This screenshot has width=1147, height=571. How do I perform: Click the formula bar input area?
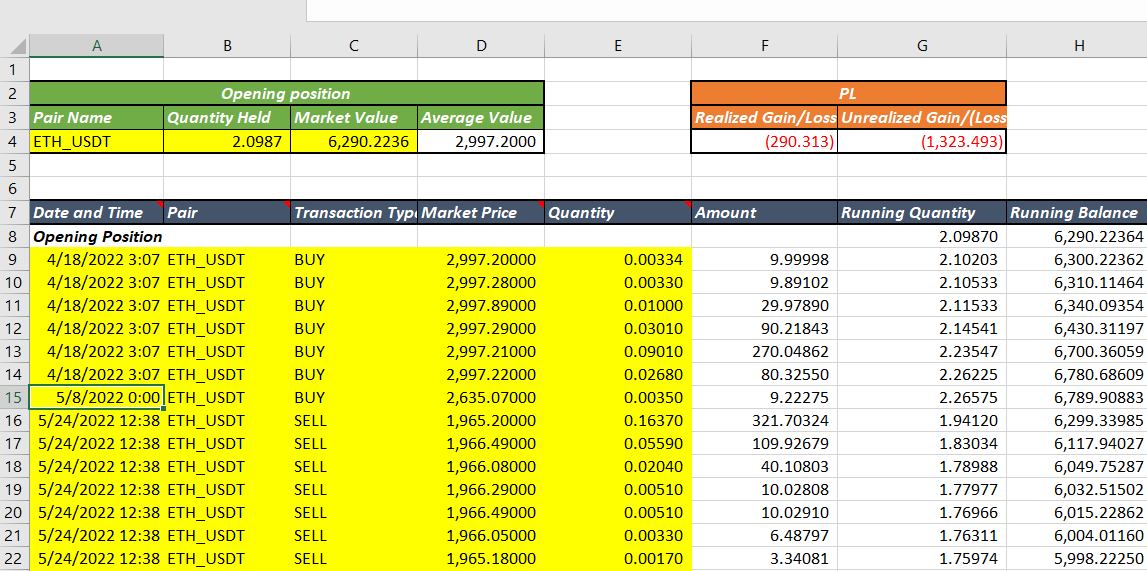[x=726, y=10]
